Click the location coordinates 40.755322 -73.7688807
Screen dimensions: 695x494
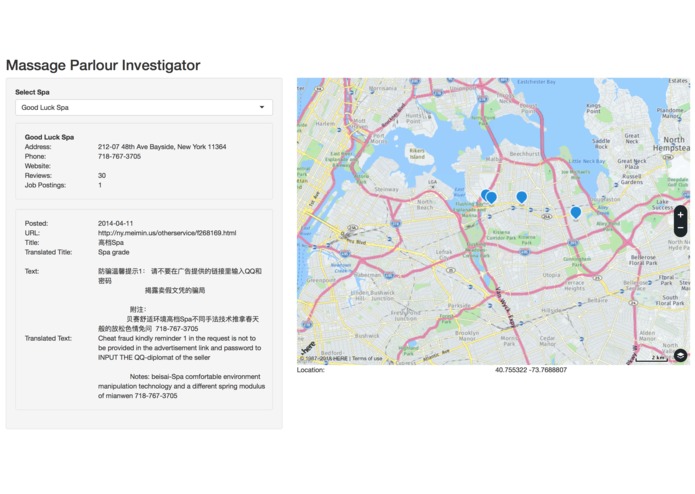[x=531, y=370]
